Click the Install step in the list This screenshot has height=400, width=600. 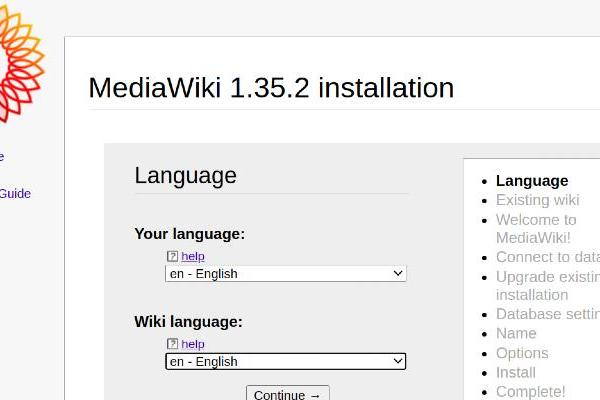pyautogui.click(x=516, y=372)
